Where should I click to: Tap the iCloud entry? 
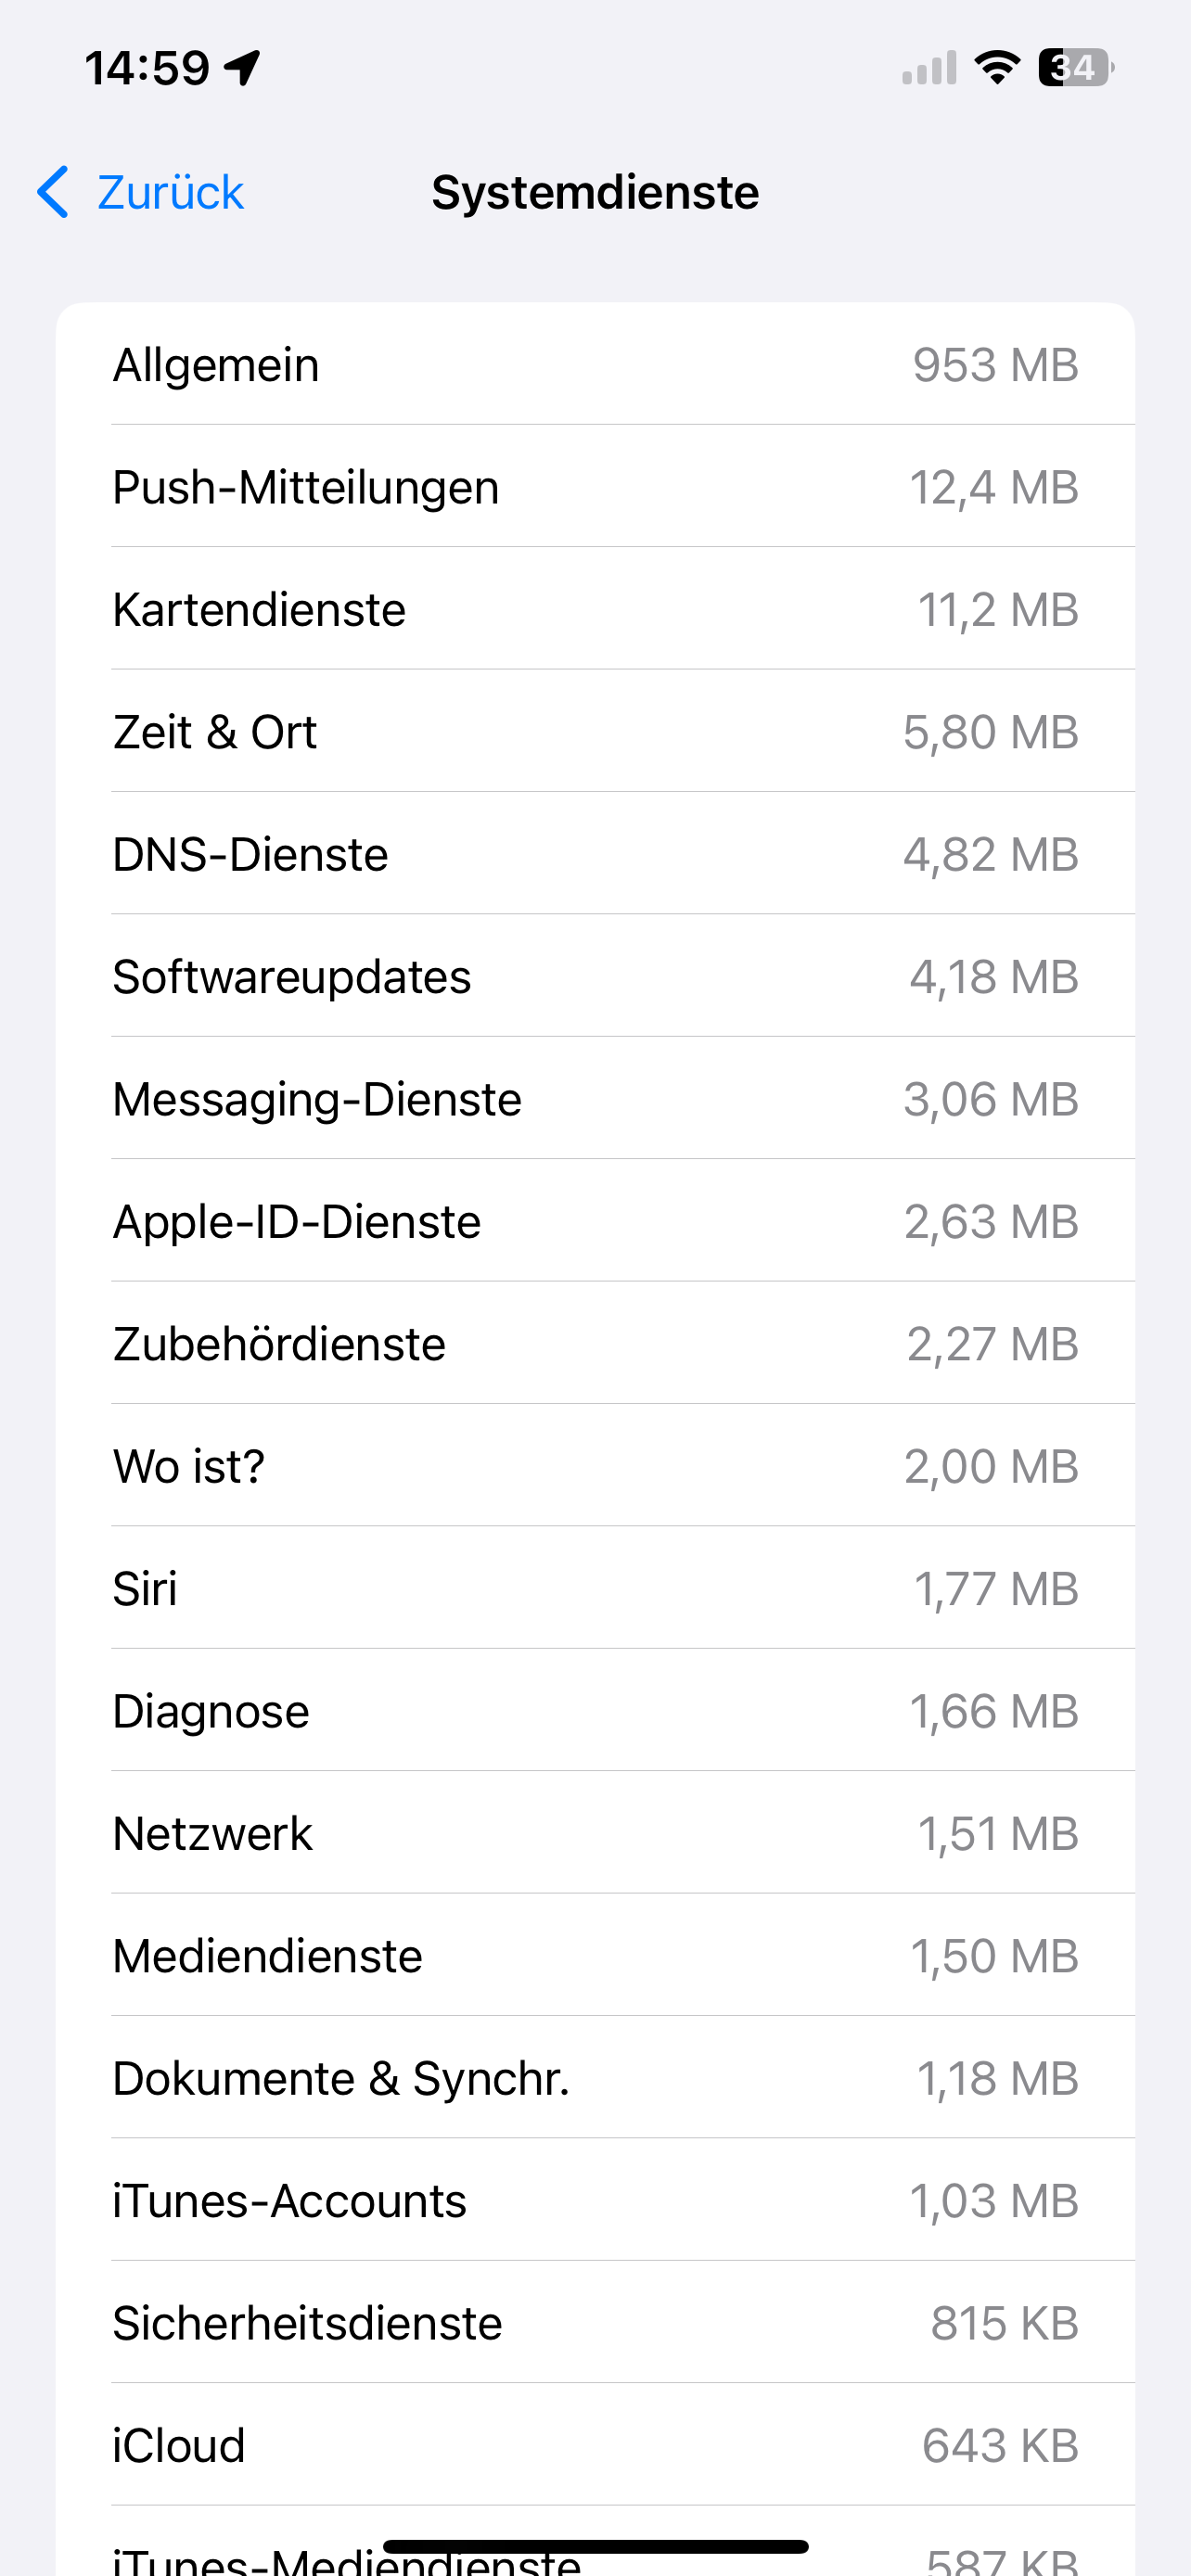point(595,2446)
